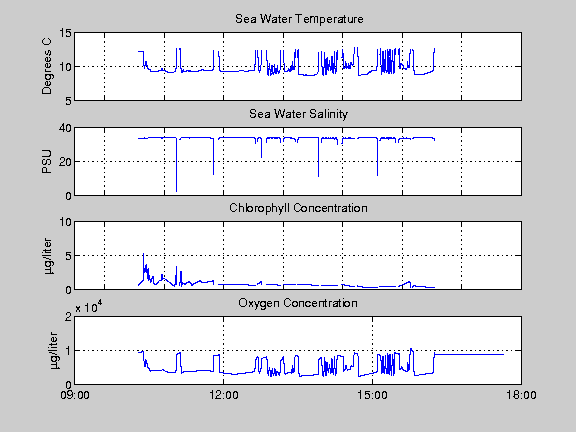Click the Sea Water Temperature title
The height and width of the screenshot is (432, 576).
pyautogui.click(x=299, y=19)
